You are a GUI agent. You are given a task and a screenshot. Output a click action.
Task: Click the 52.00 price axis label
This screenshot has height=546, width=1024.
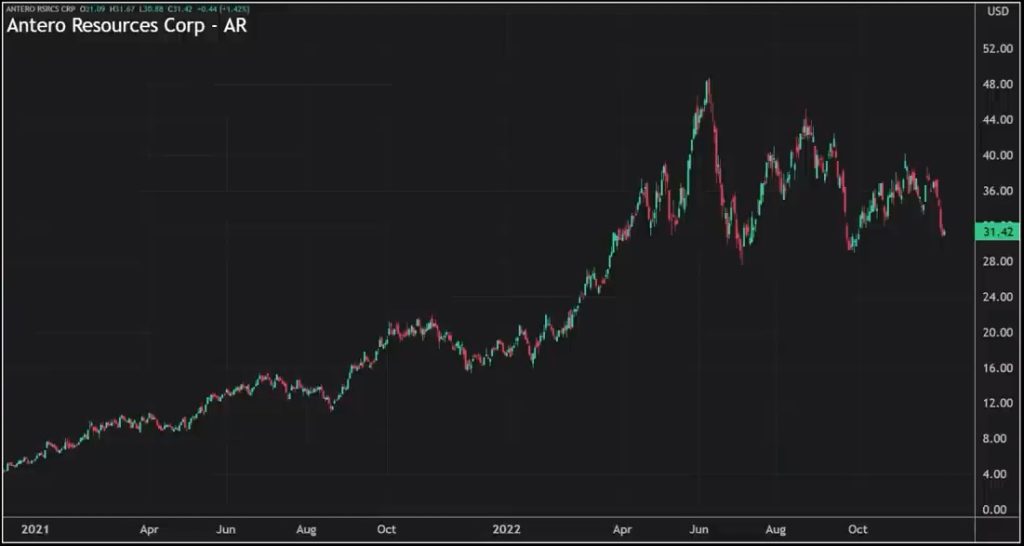click(997, 49)
